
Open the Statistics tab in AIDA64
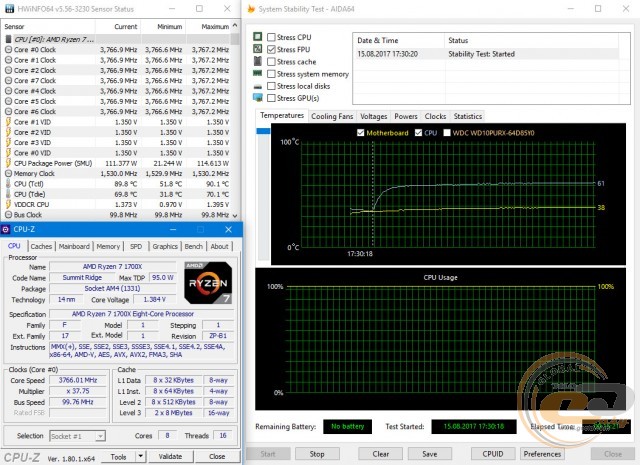pyautogui.click(x=468, y=116)
